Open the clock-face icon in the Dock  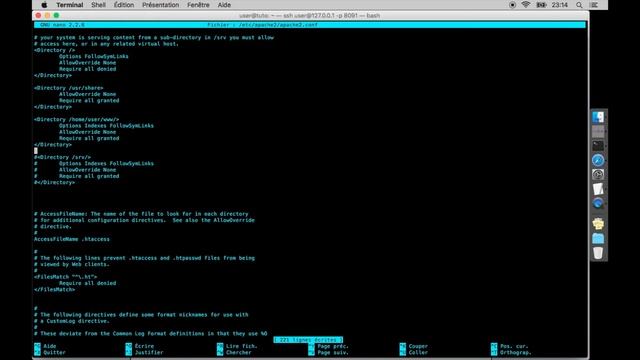click(598, 175)
